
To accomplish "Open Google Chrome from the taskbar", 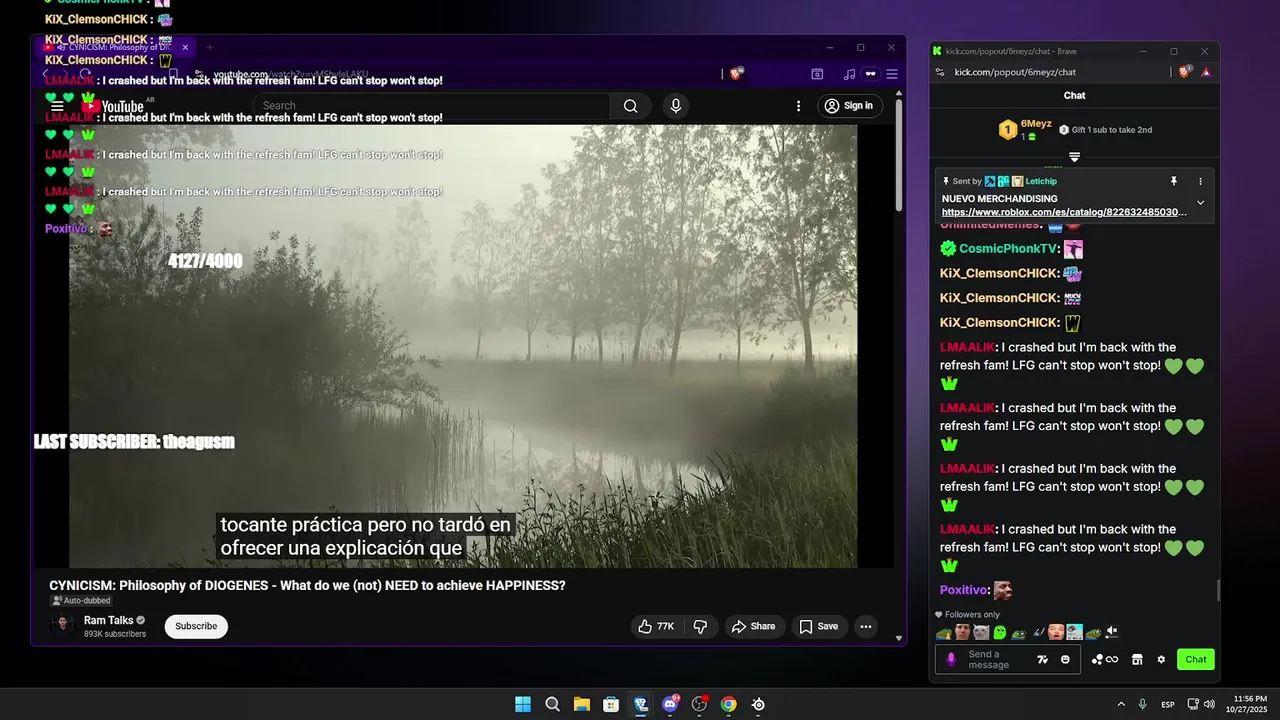I will (729, 704).
